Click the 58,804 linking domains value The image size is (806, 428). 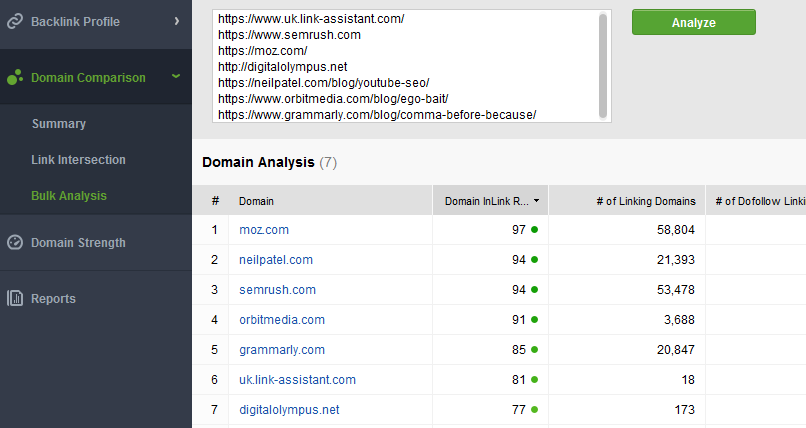675,230
